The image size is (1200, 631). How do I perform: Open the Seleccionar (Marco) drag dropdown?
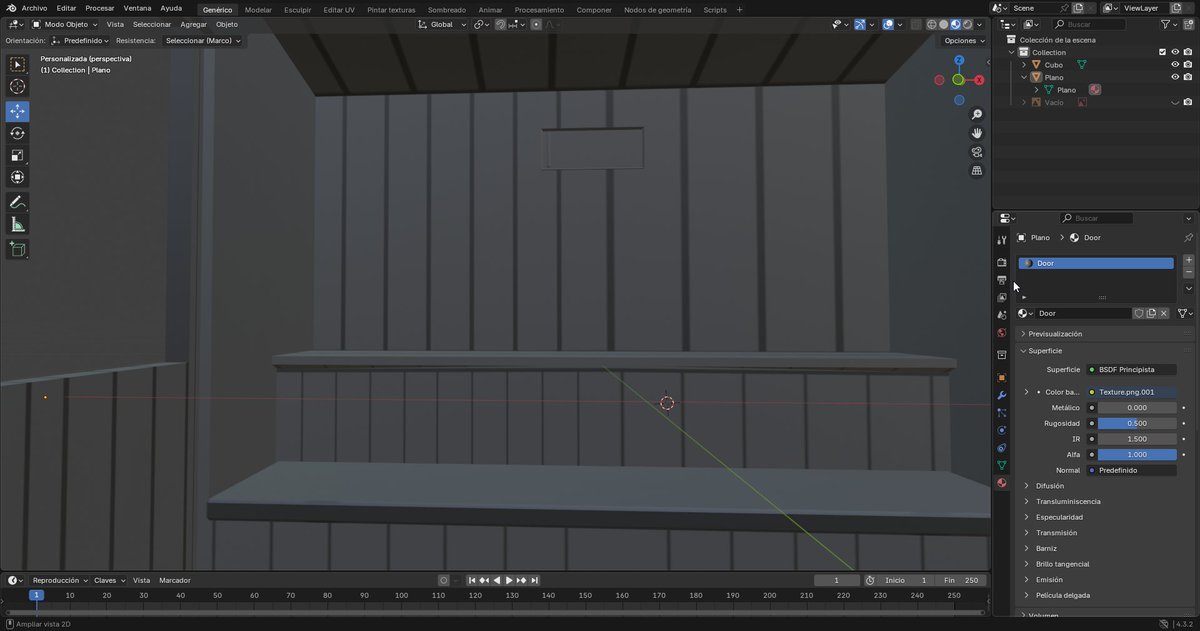203,41
